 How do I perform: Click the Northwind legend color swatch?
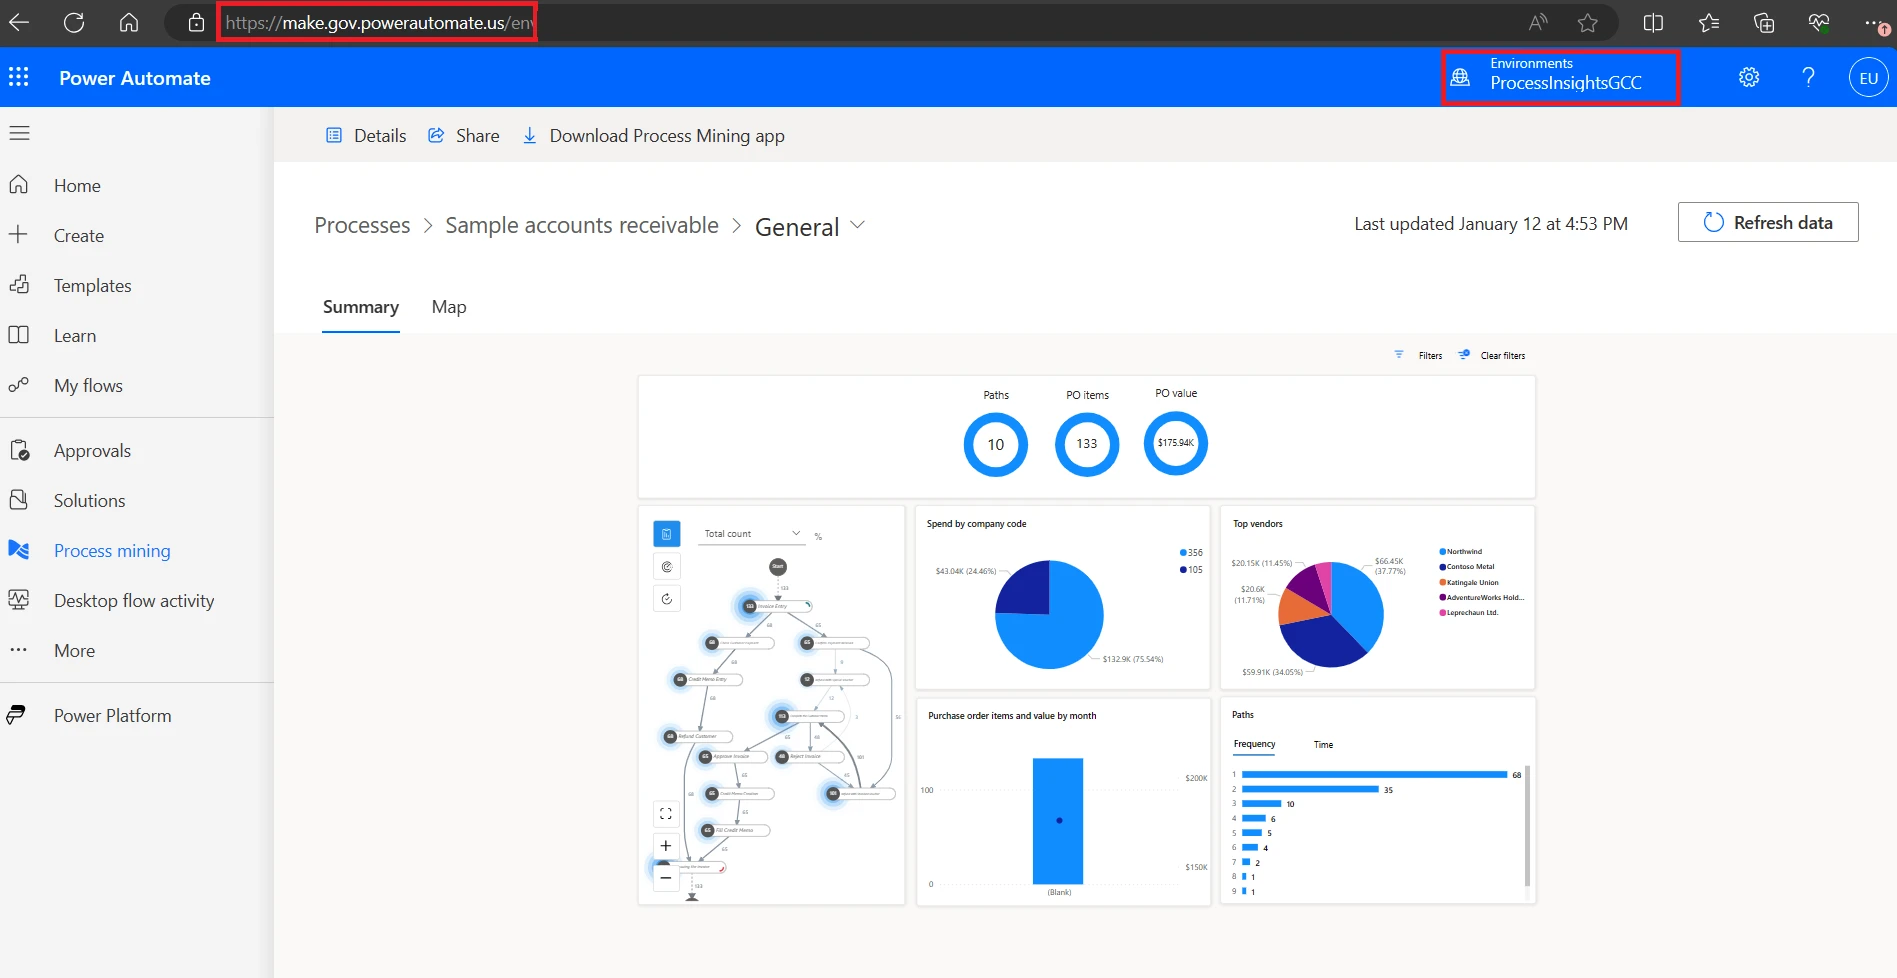[1442, 552]
